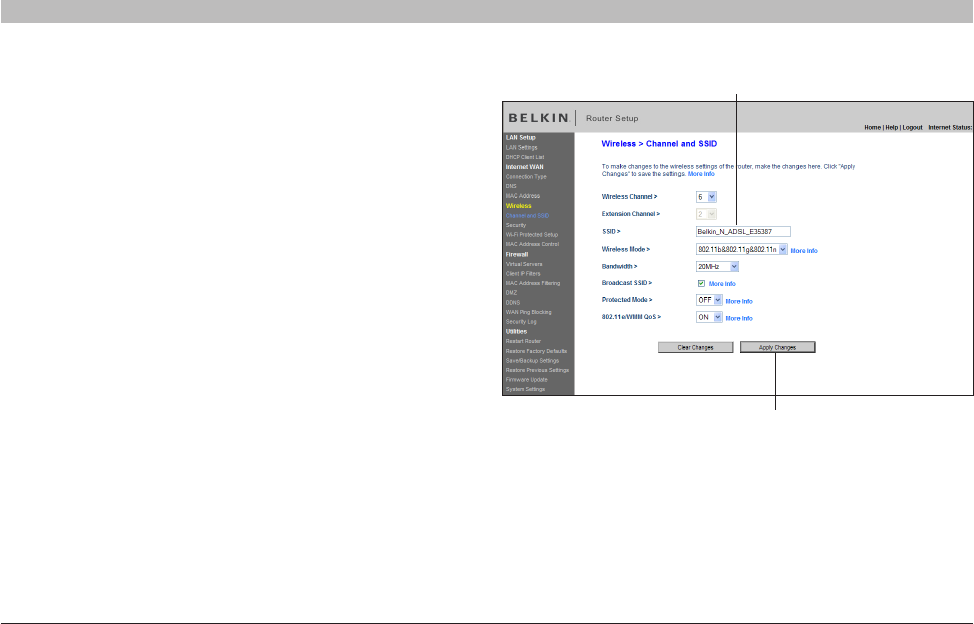Click the 'Wireless Channel >' label
This screenshot has height=624, width=974.
pos(629,197)
